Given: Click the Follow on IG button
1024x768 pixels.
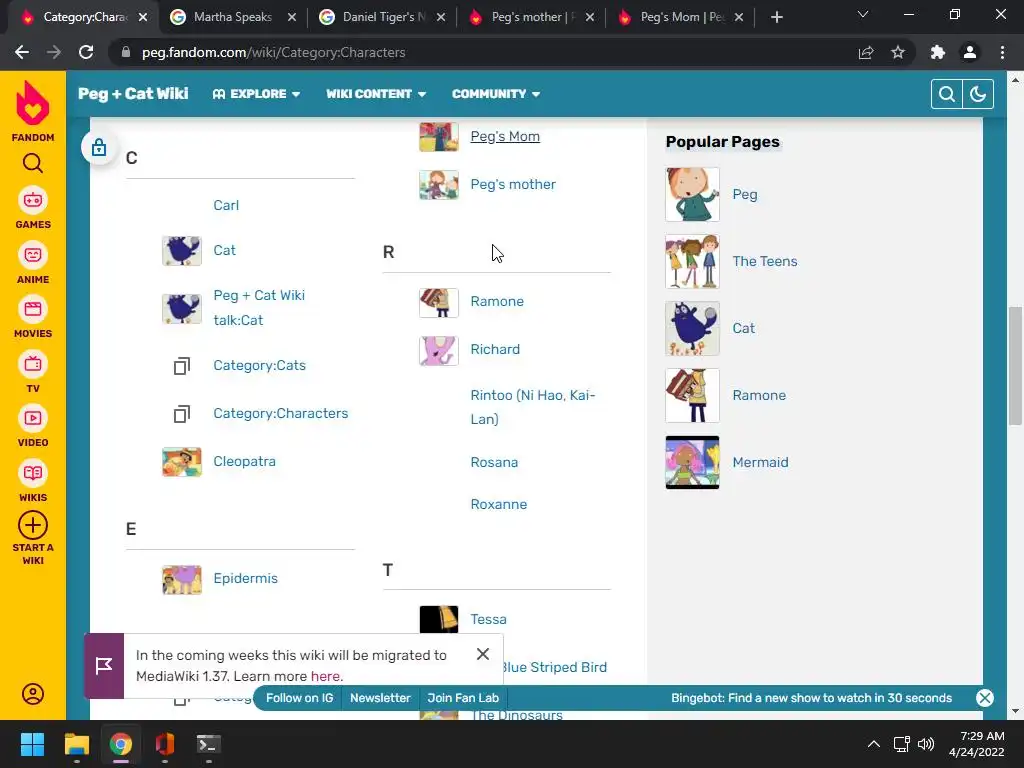Looking at the screenshot, I should [299, 697].
